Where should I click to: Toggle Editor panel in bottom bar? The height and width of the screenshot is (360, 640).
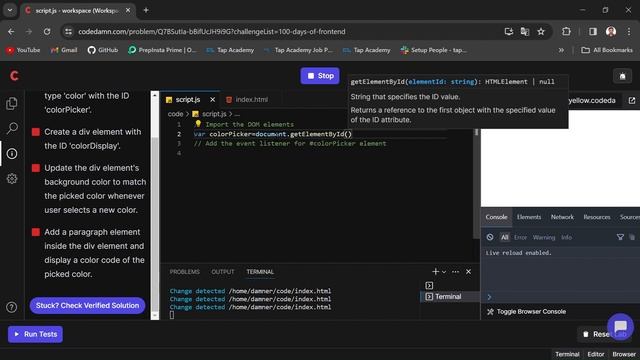(x=596, y=354)
